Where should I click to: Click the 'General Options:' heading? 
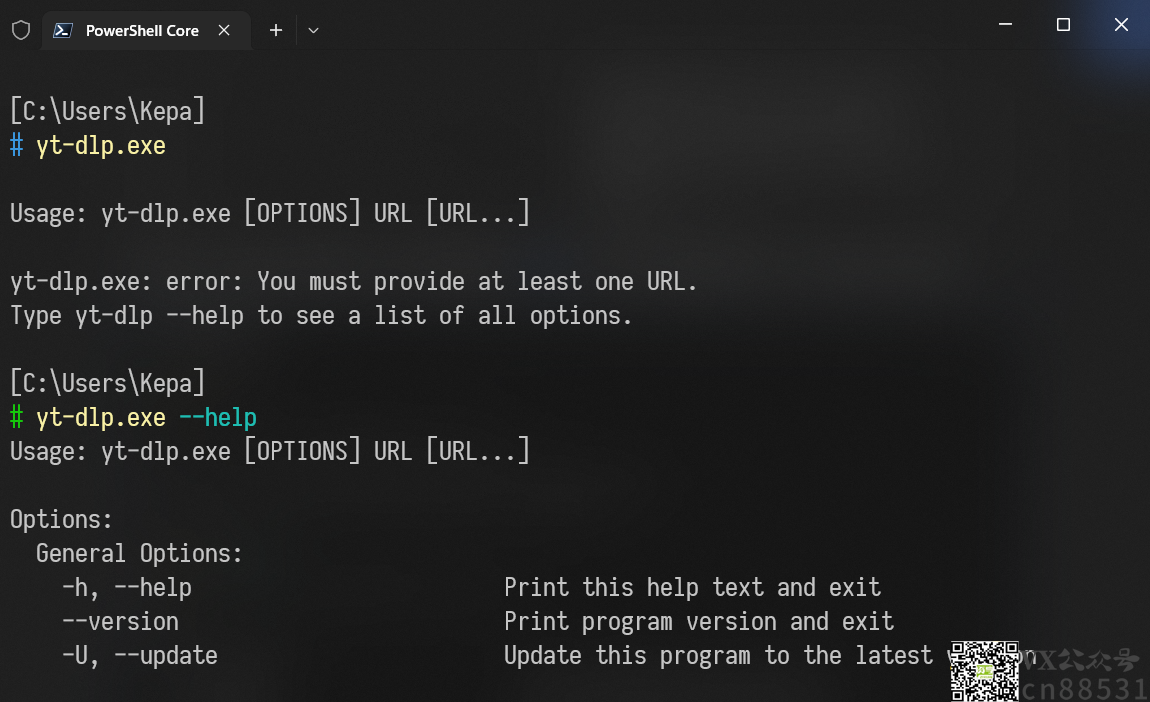pyautogui.click(x=139, y=553)
